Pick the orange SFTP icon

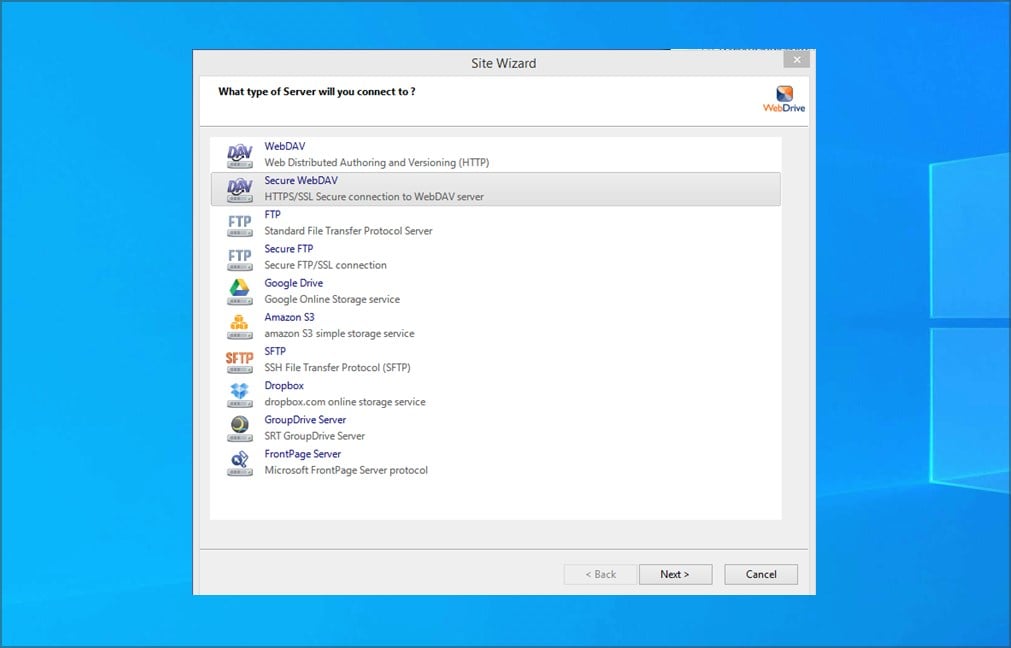[239, 361]
